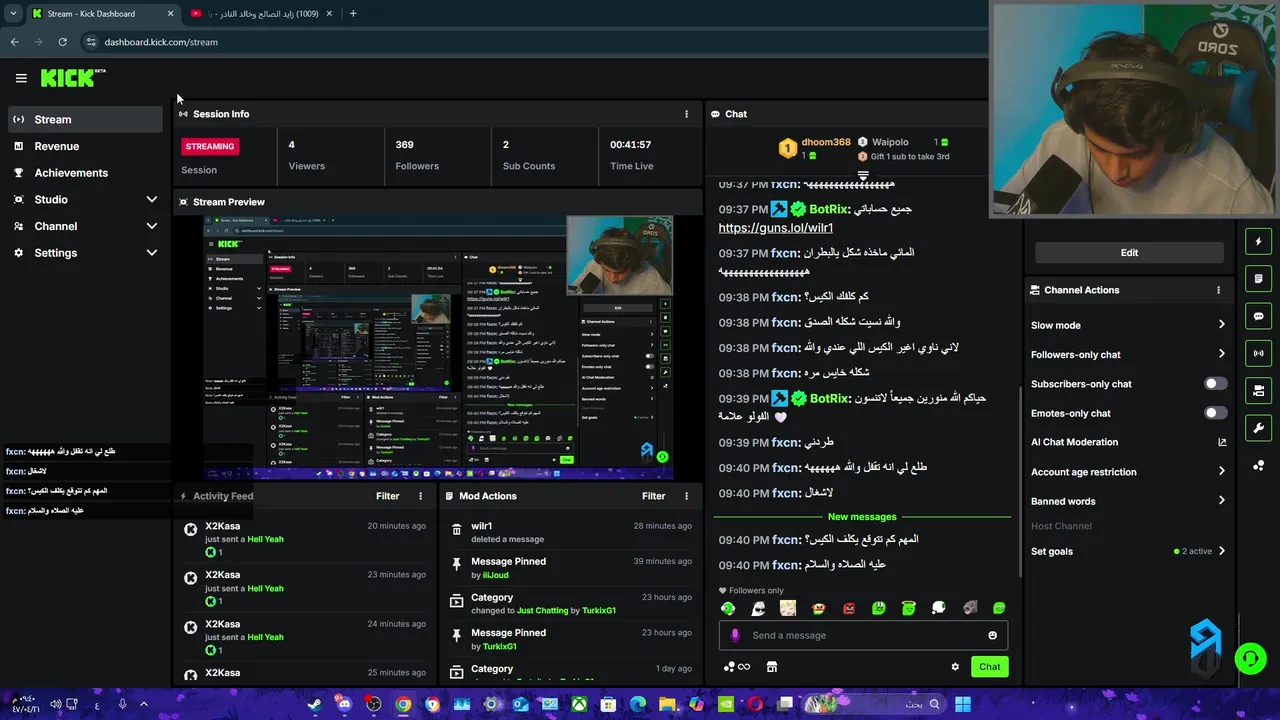Select Stream in sidebar

point(85,119)
